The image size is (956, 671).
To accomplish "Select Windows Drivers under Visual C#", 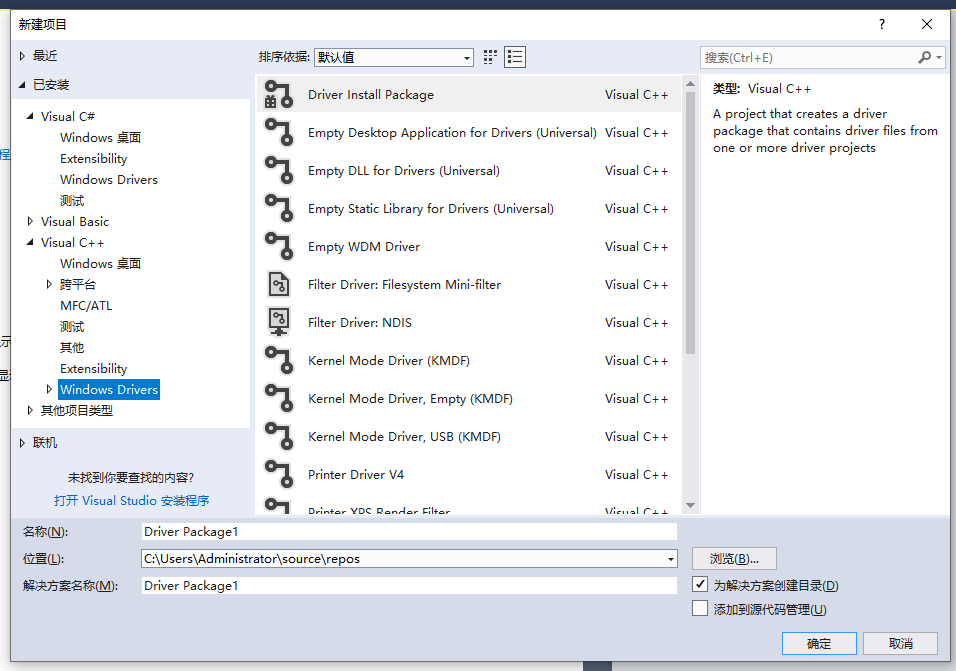I will (x=109, y=179).
